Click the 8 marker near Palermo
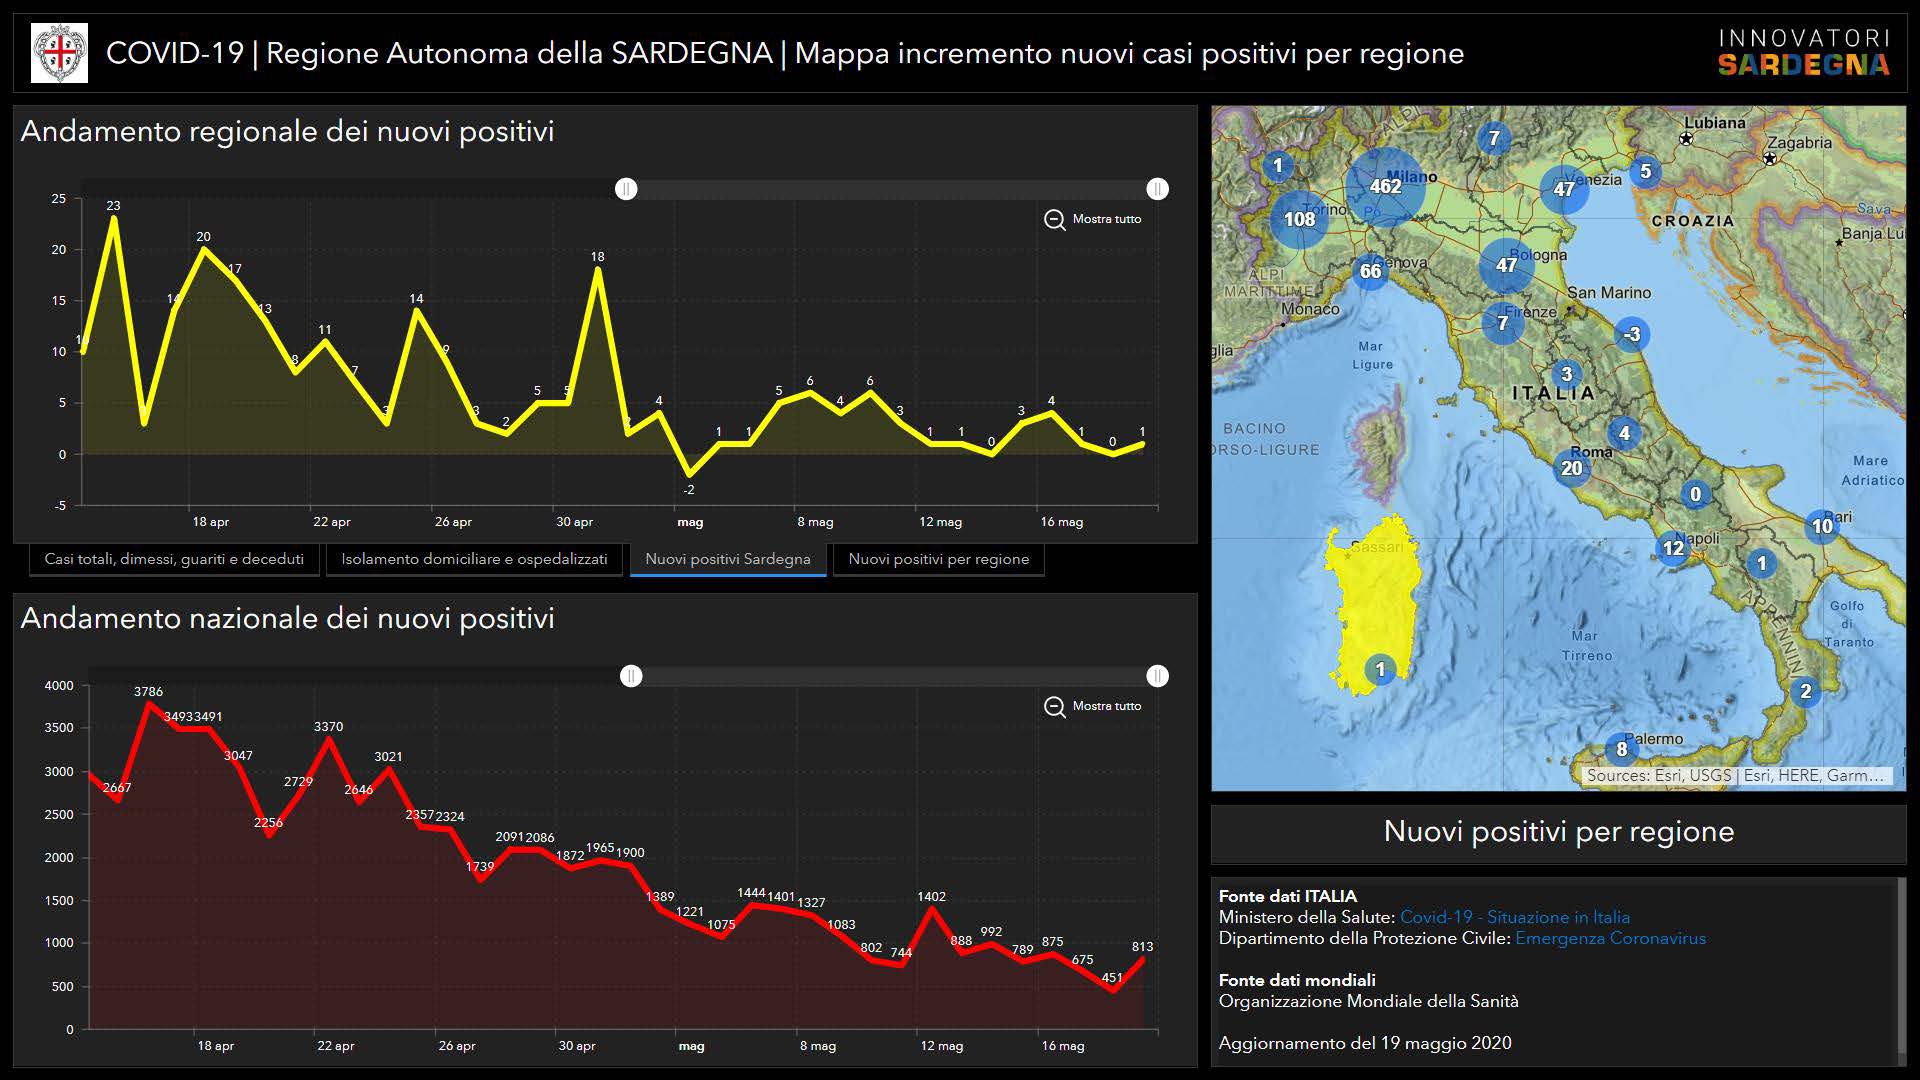1920x1080 pixels. (1621, 749)
